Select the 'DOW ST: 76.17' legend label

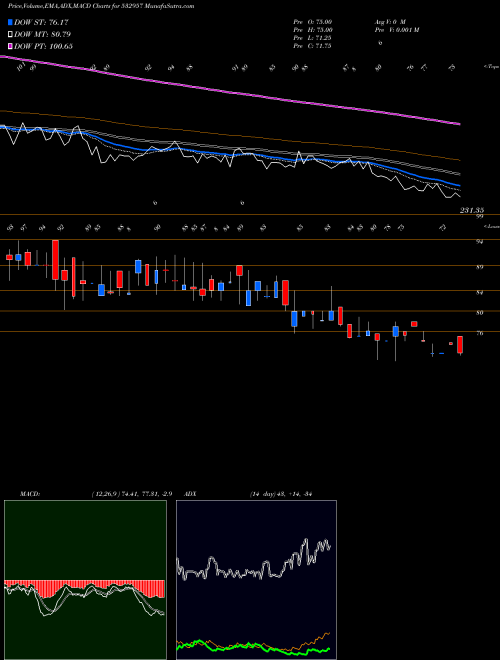41,22
